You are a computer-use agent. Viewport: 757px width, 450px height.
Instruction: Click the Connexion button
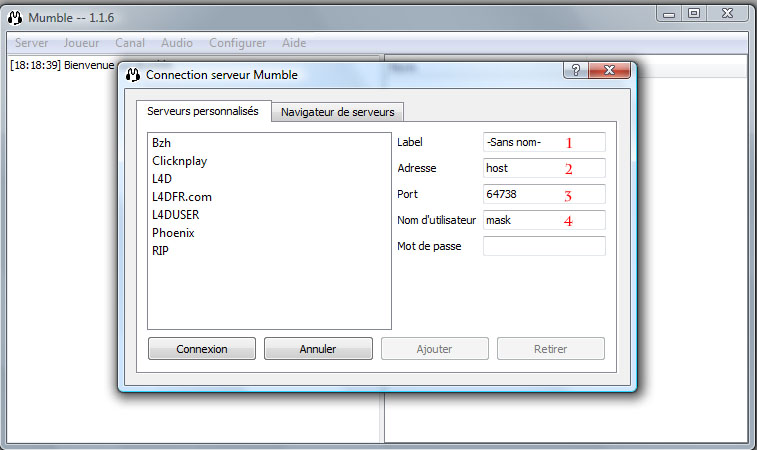(x=202, y=349)
